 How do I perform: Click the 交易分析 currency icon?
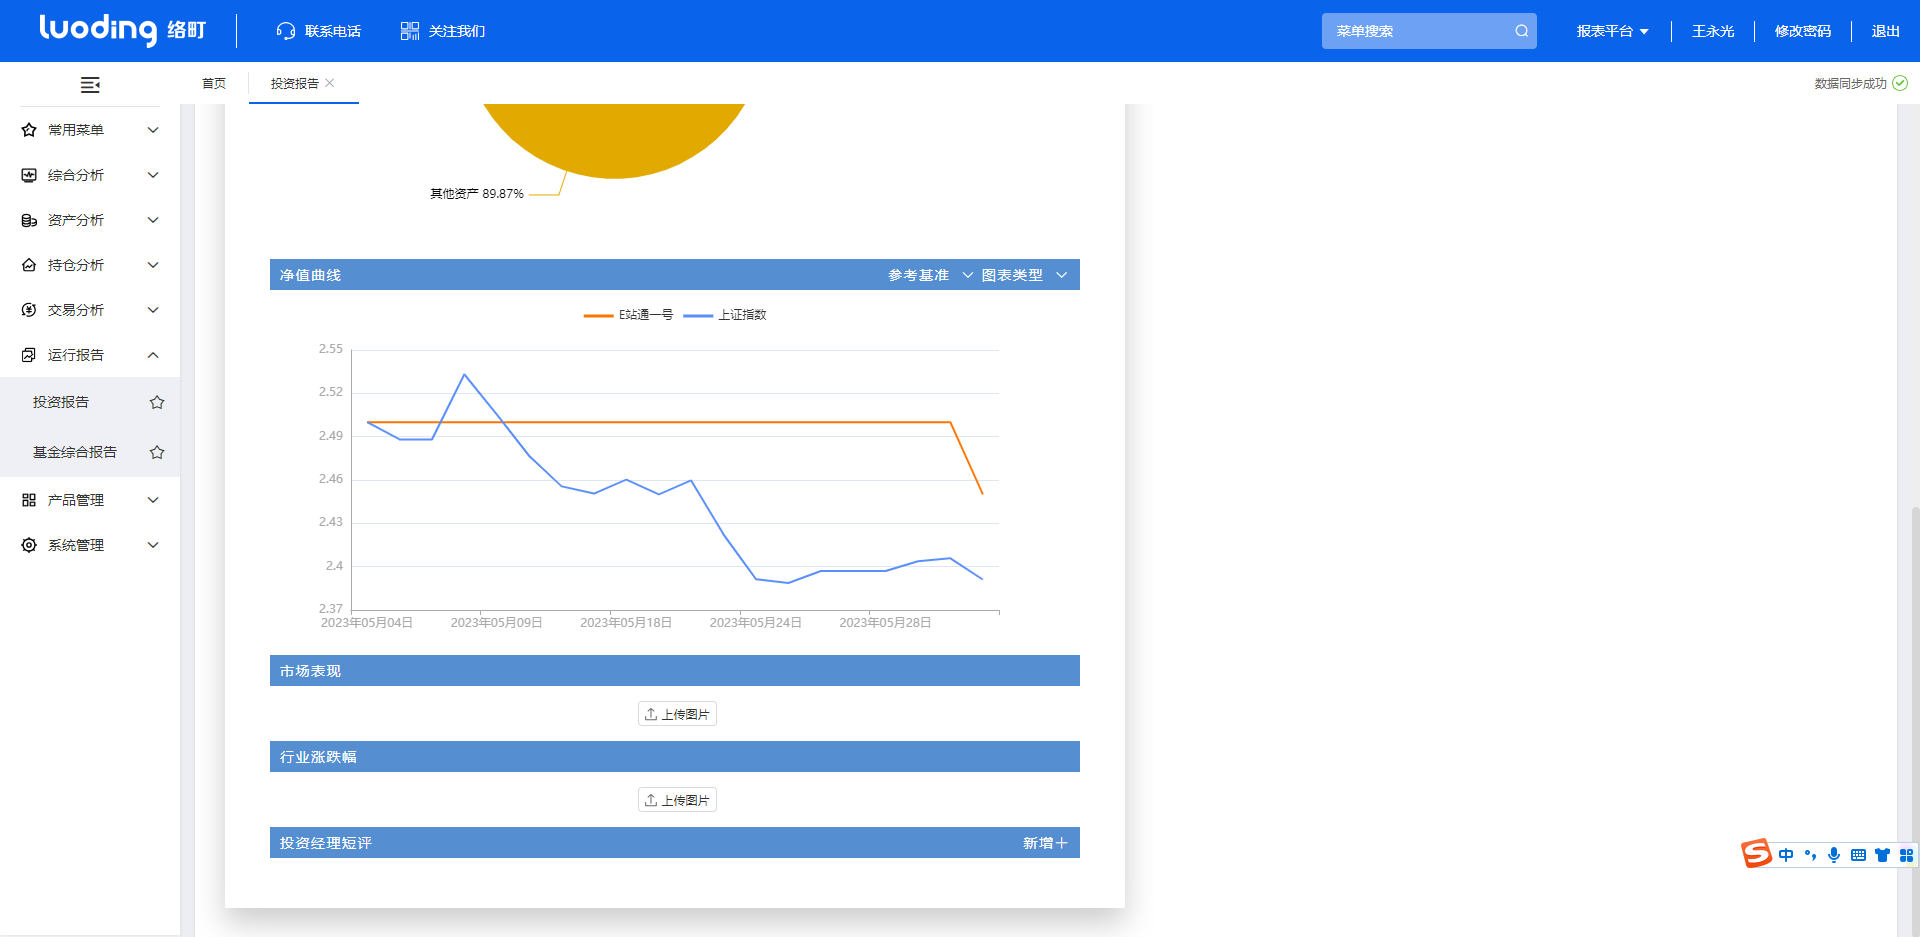(29, 310)
